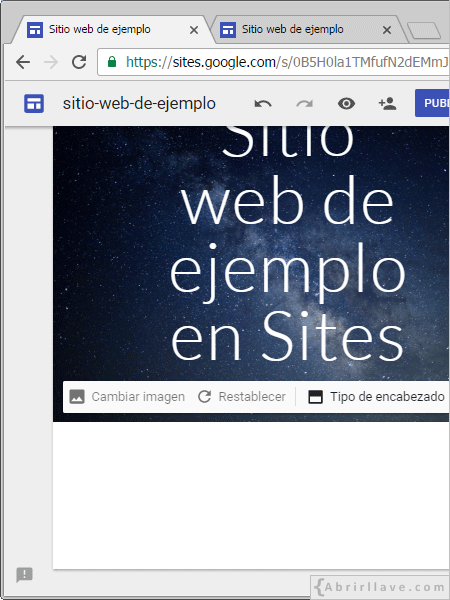
Task: Click the redo arrow icon
Action: (305, 104)
